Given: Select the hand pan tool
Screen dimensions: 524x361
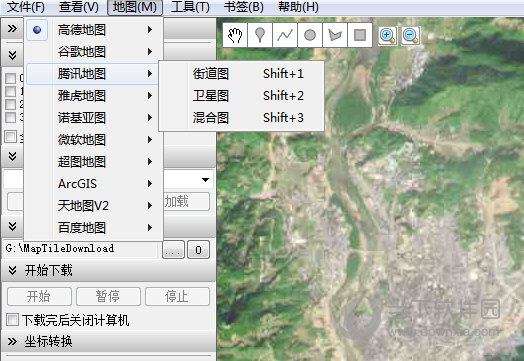Looking at the screenshot, I should (x=235, y=35).
